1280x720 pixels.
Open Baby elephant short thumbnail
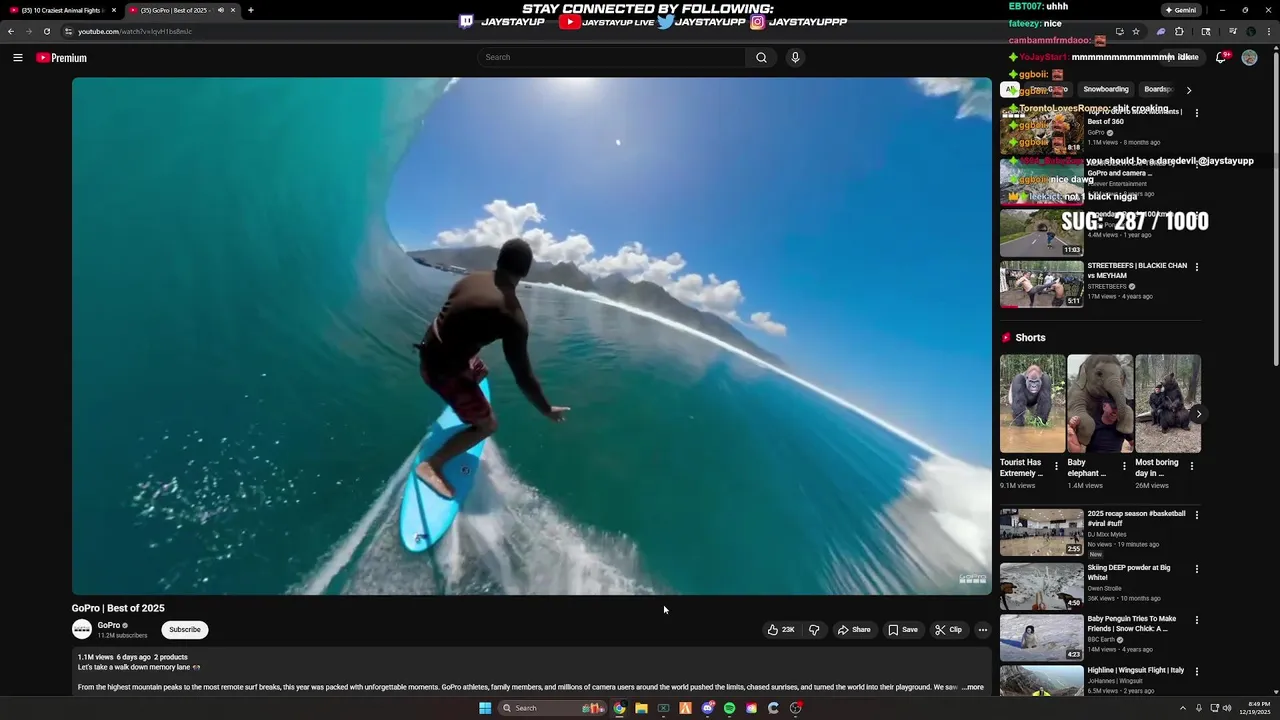[x=1100, y=403]
